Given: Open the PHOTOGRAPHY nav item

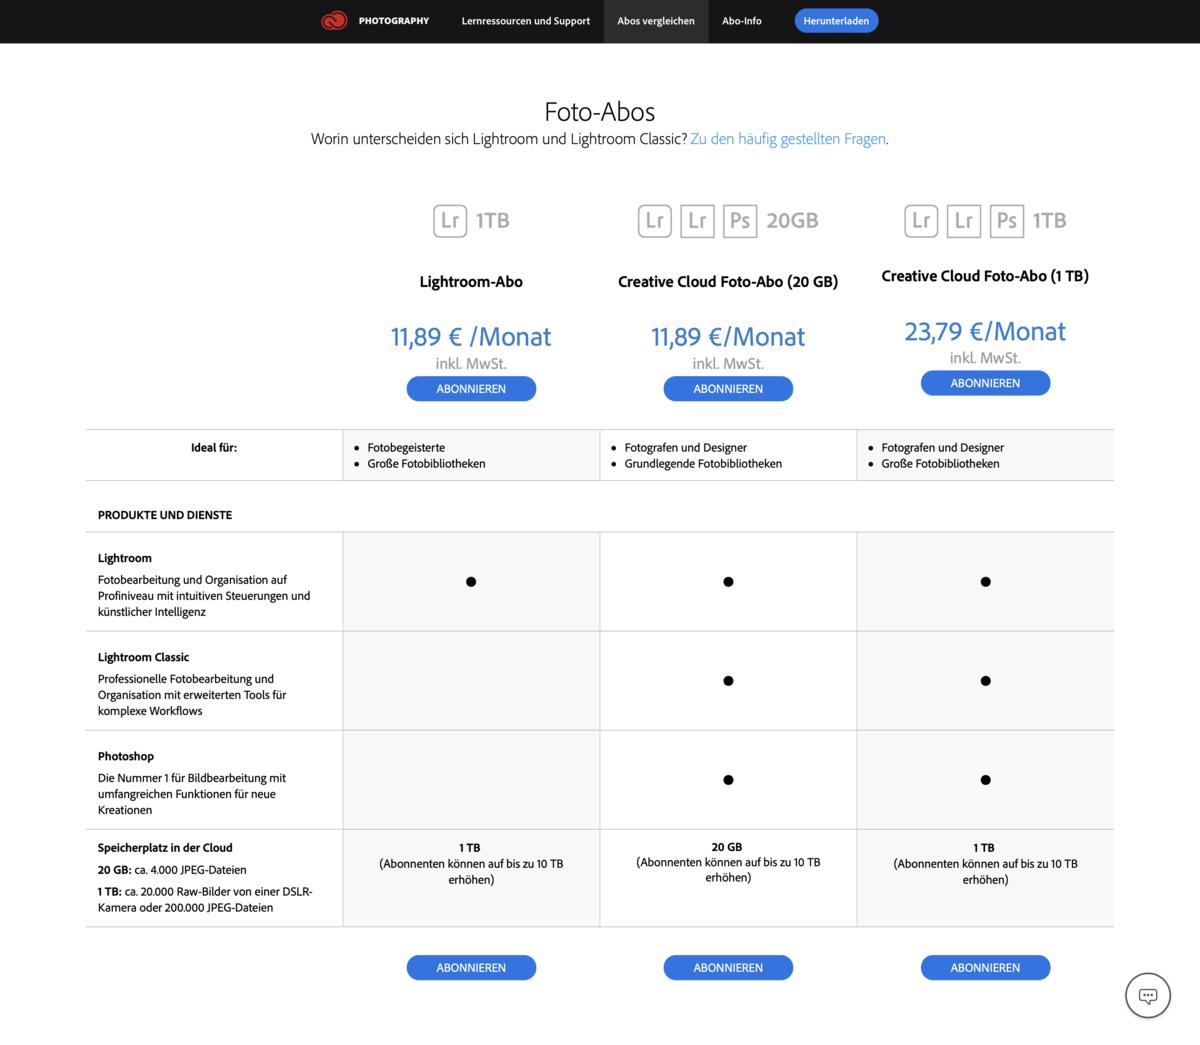Looking at the screenshot, I should 394,21.
